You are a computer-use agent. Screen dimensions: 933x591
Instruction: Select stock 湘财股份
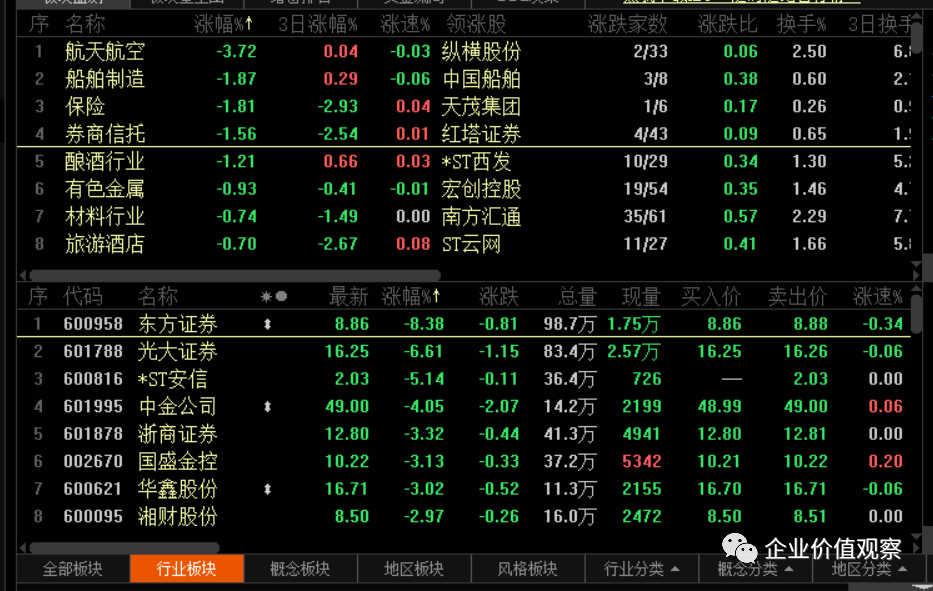coord(464,516)
